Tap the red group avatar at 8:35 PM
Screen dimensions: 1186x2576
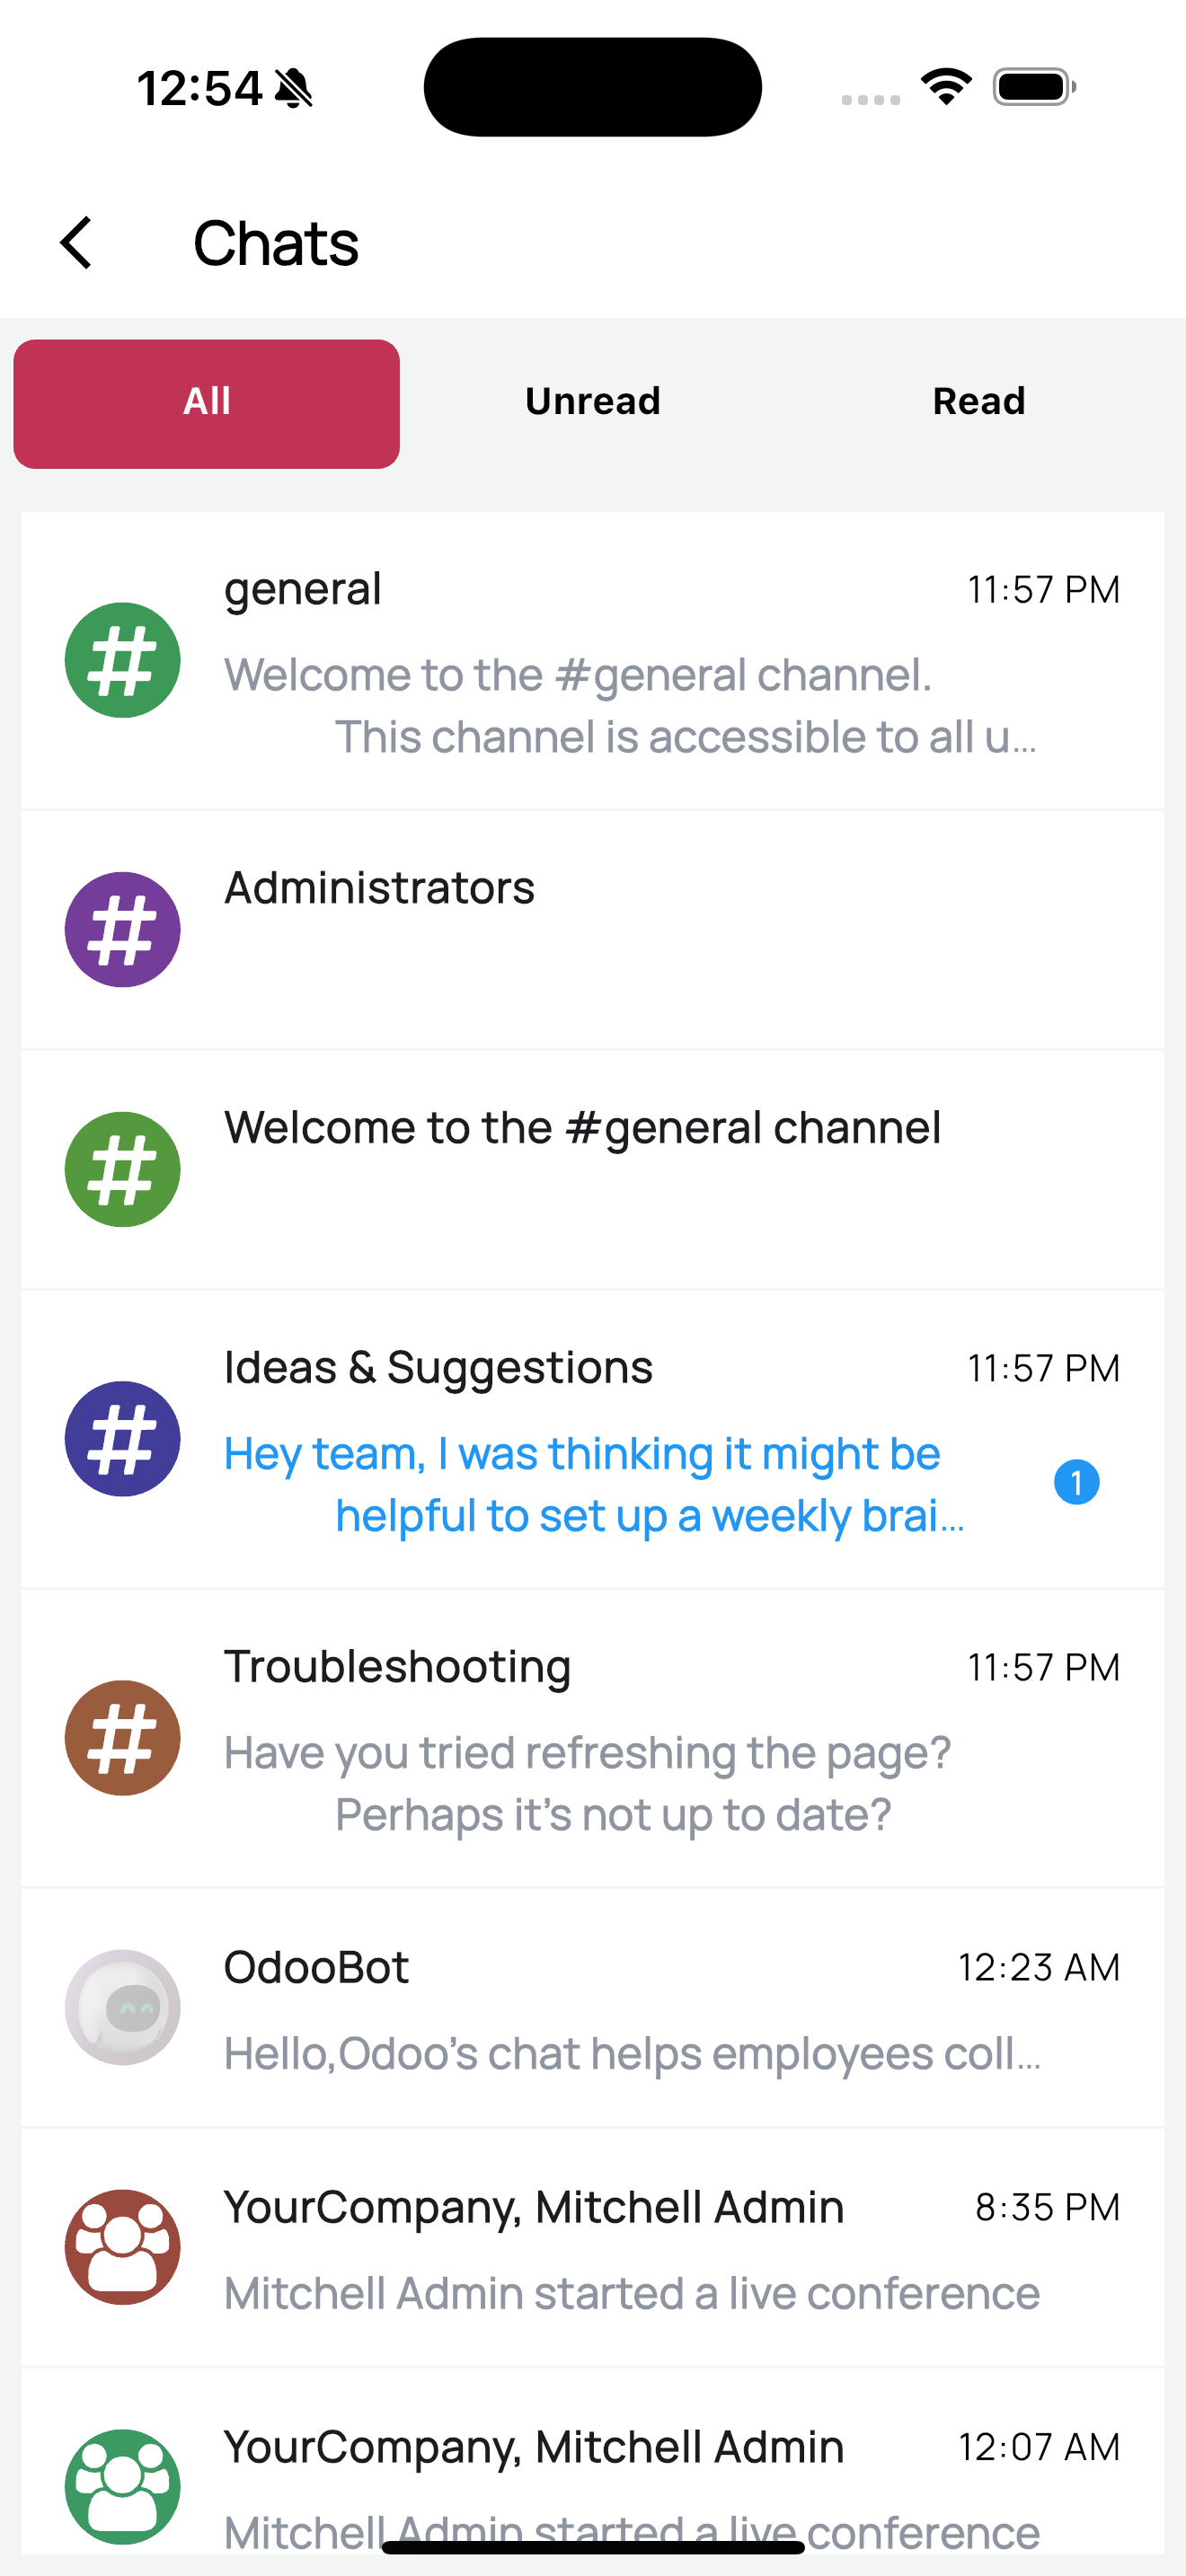click(x=122, y=2247)
